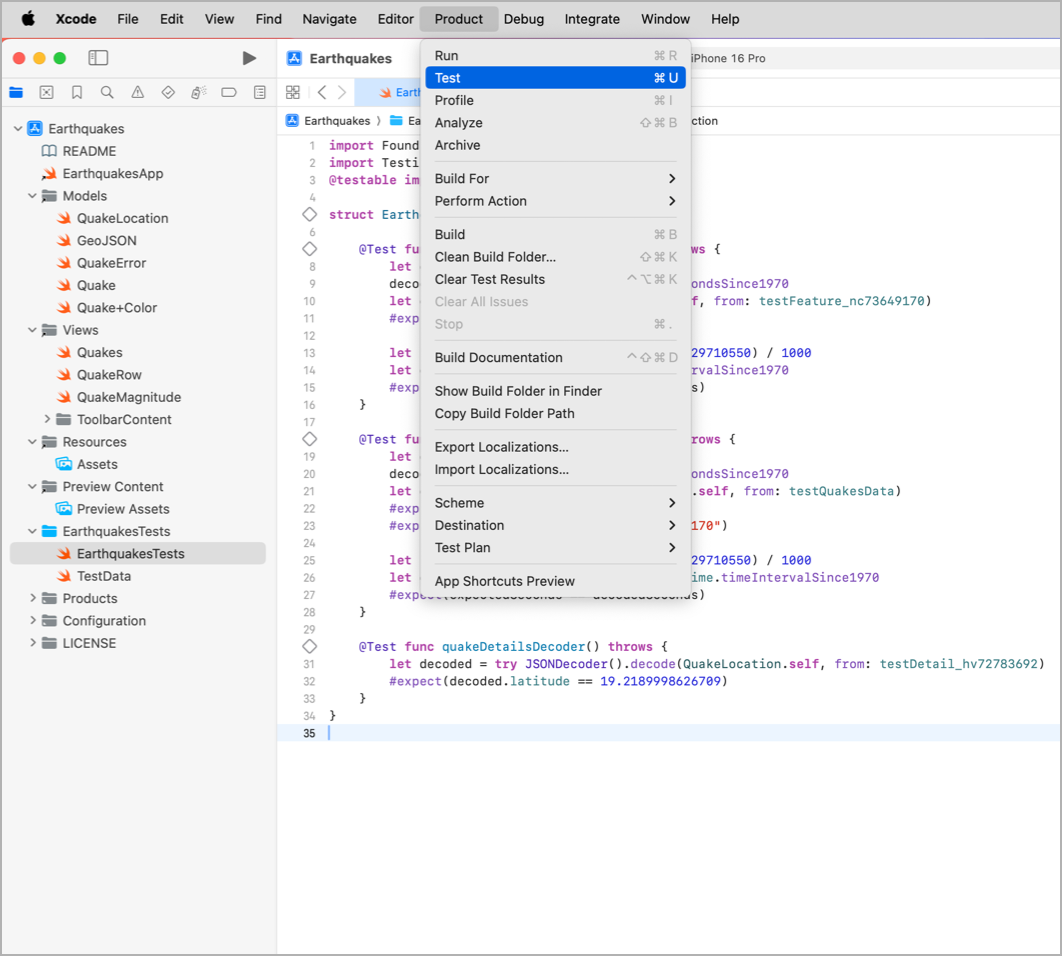Screen dimensions: 1062x956
Task: Choose Archive from the menu
Action: pos(555,145)
